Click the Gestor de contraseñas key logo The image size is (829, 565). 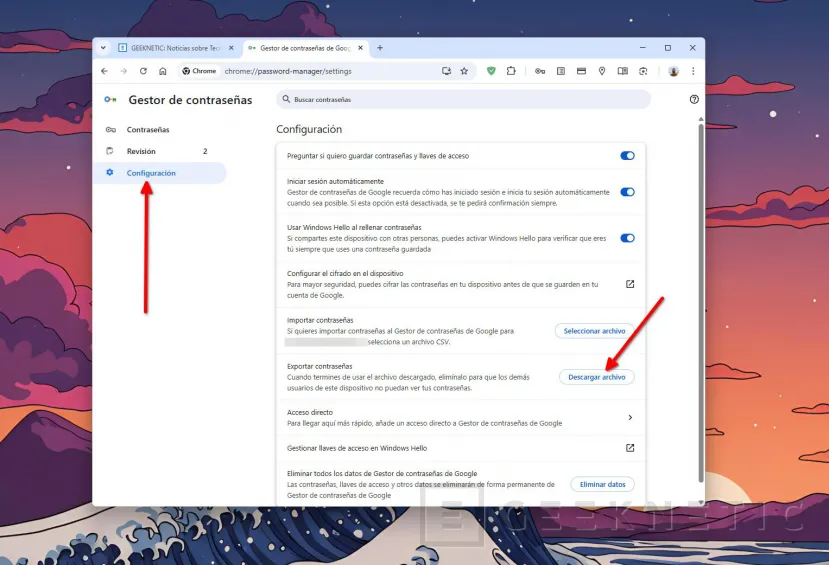coord(110,99)
